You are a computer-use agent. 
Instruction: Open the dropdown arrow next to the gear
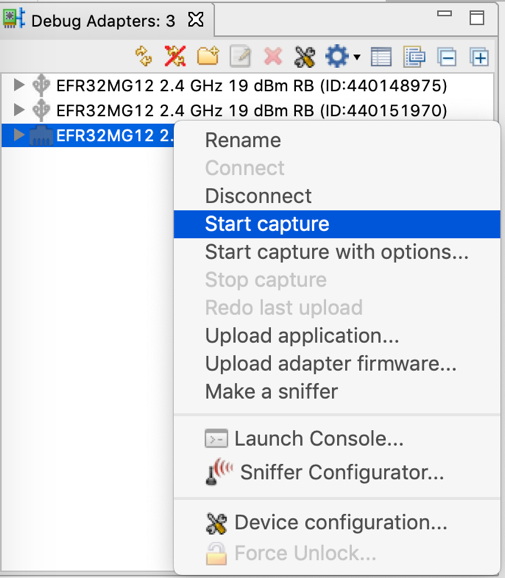coord(357,57)
